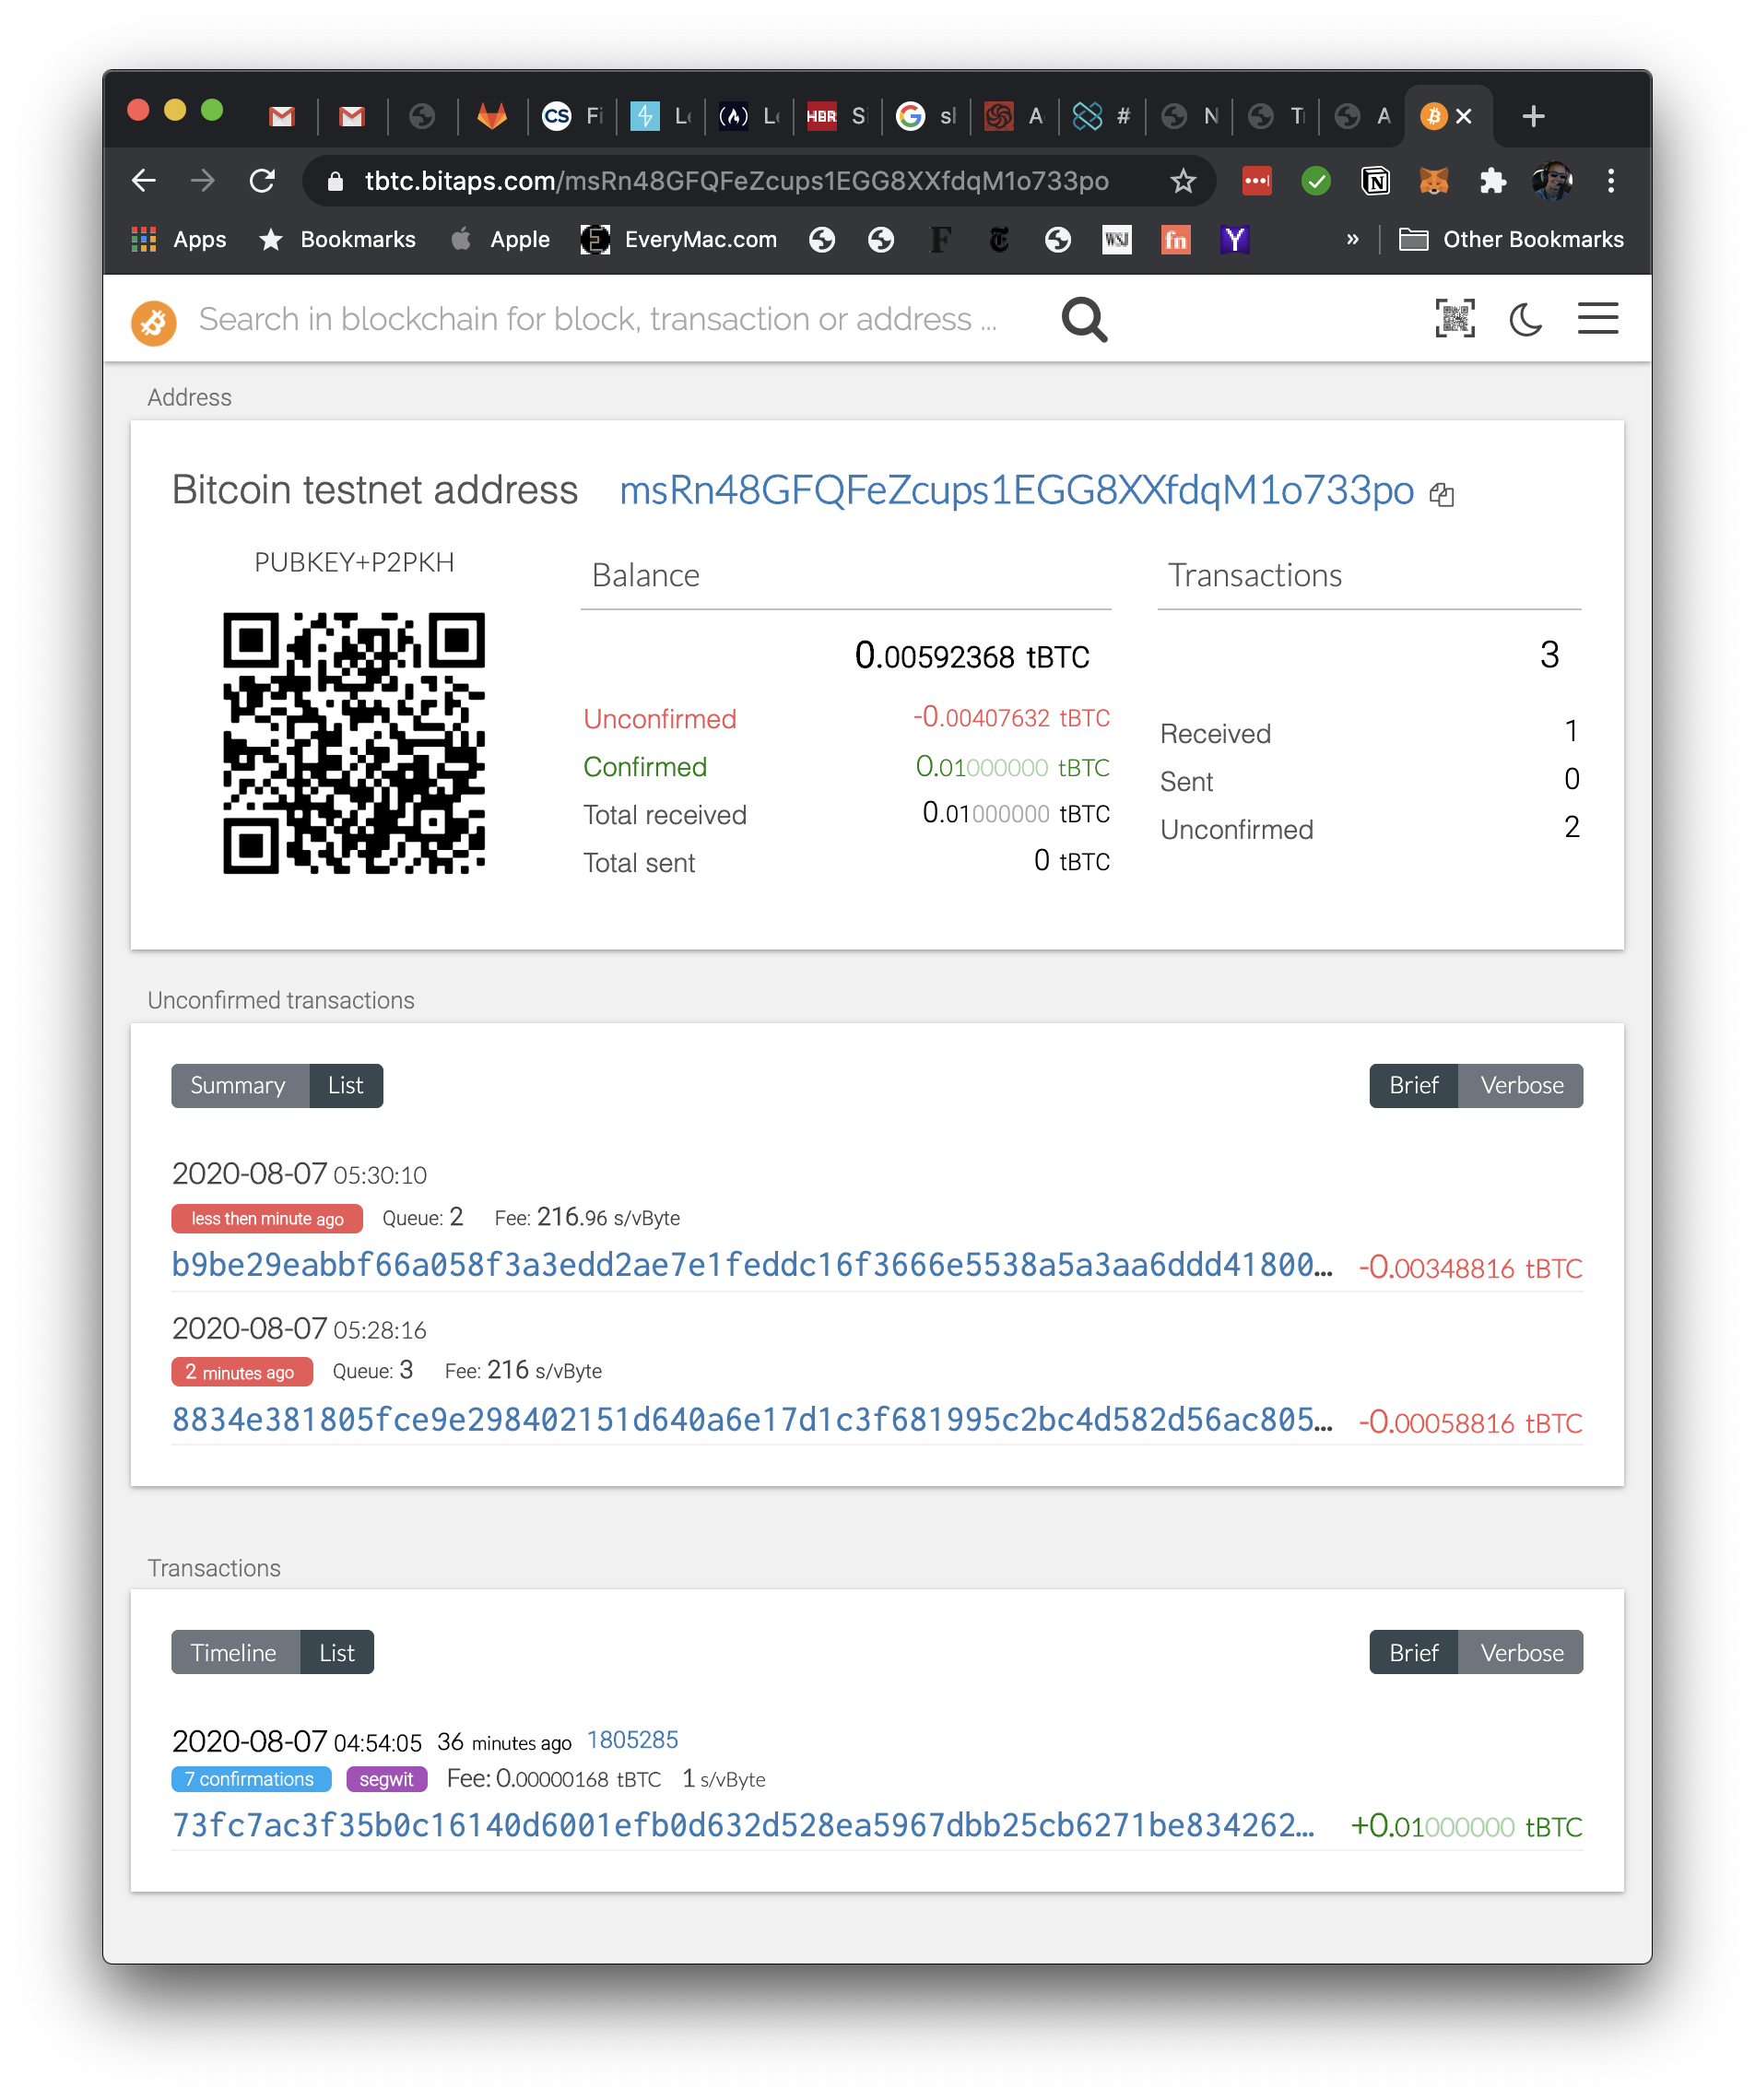Copy the testnet address to clipboard
Viewport: 1755px width, 2100px height.
click(x=1441, y=494)
